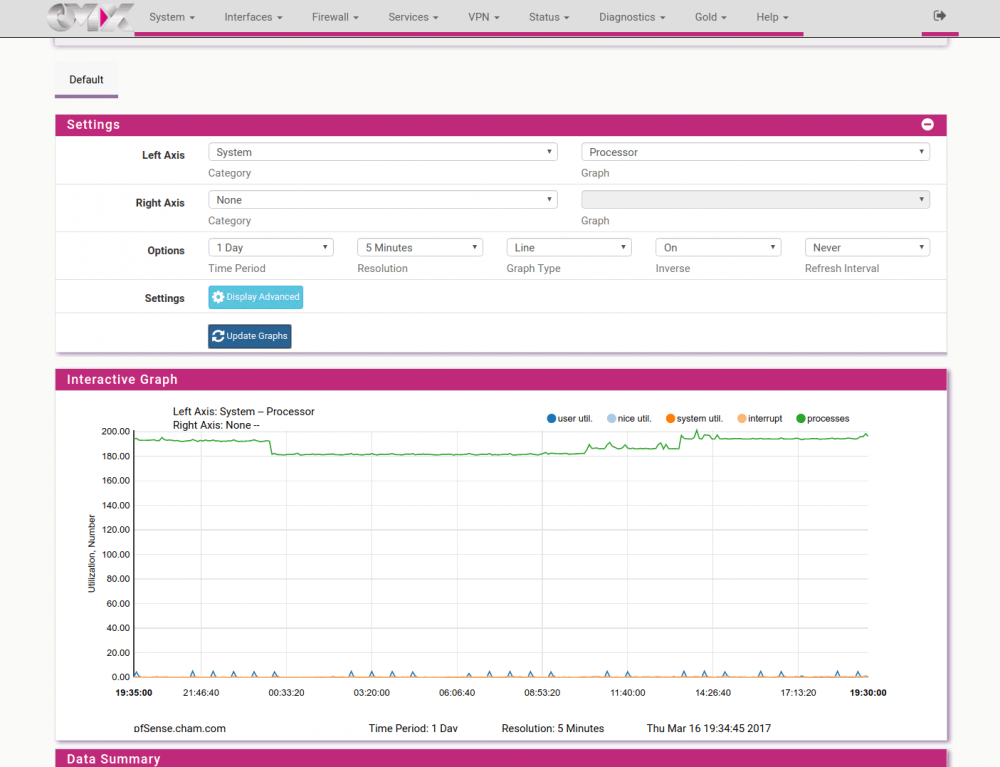Screen dimensions: 1000x767
Task: Open the Graph Type dropdown set to Line
Action: coord(568,247)
